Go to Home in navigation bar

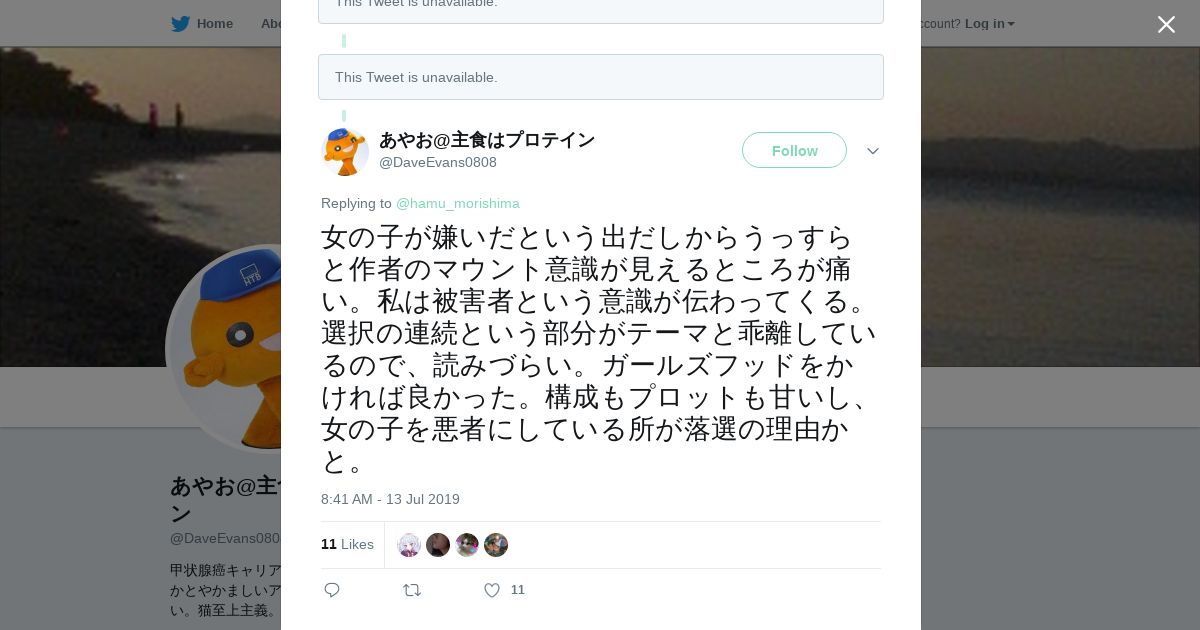pyautogui.click(x=214, y=24)
